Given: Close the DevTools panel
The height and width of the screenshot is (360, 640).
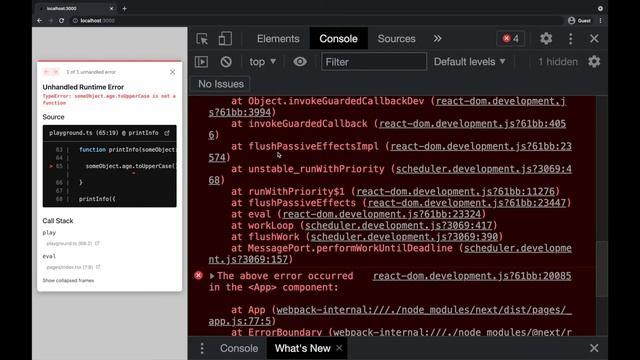Looking at the screenshot, I should click(x=594, y=39).
